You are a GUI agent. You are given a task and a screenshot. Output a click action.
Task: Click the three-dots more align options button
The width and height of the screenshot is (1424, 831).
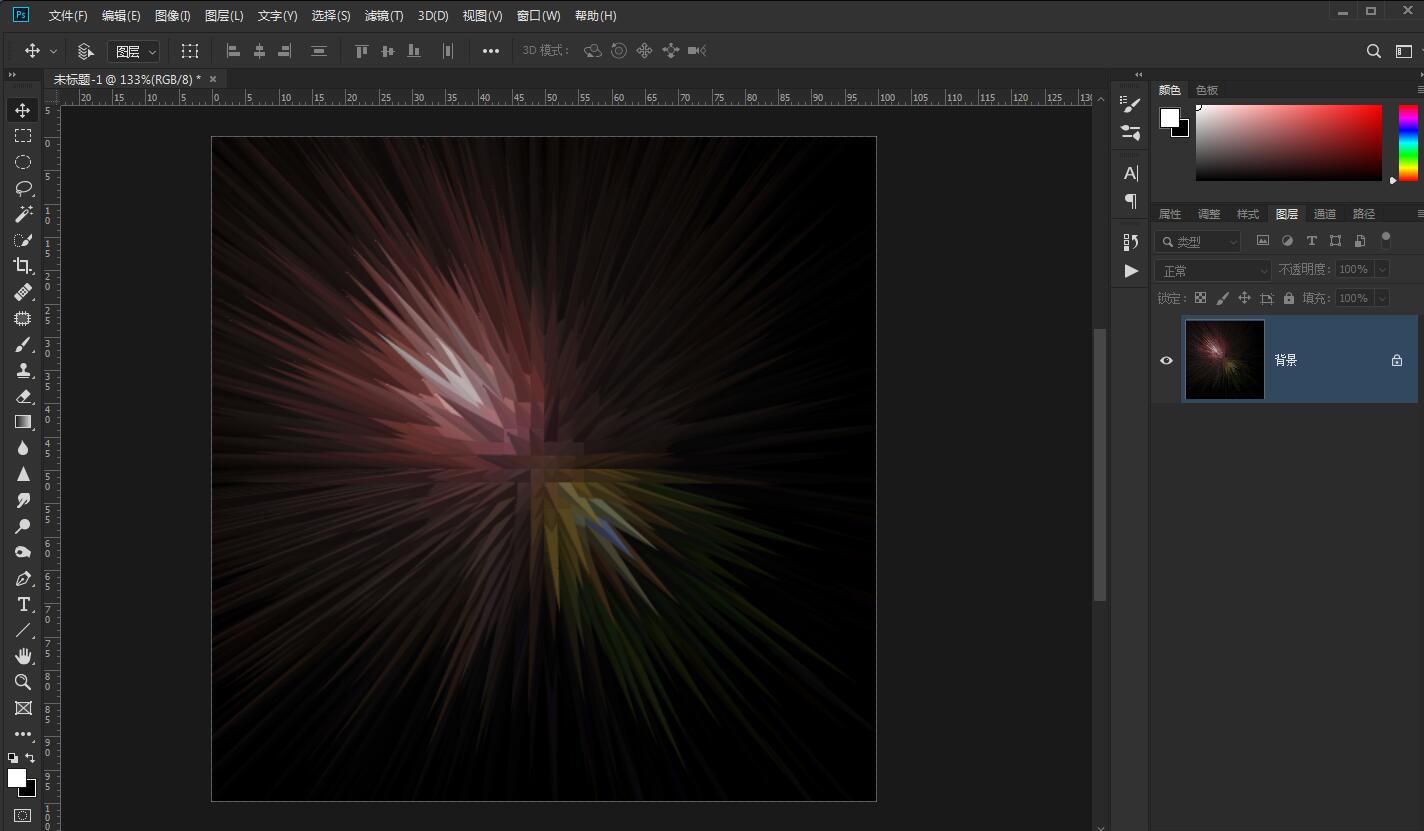coord(490,51)
